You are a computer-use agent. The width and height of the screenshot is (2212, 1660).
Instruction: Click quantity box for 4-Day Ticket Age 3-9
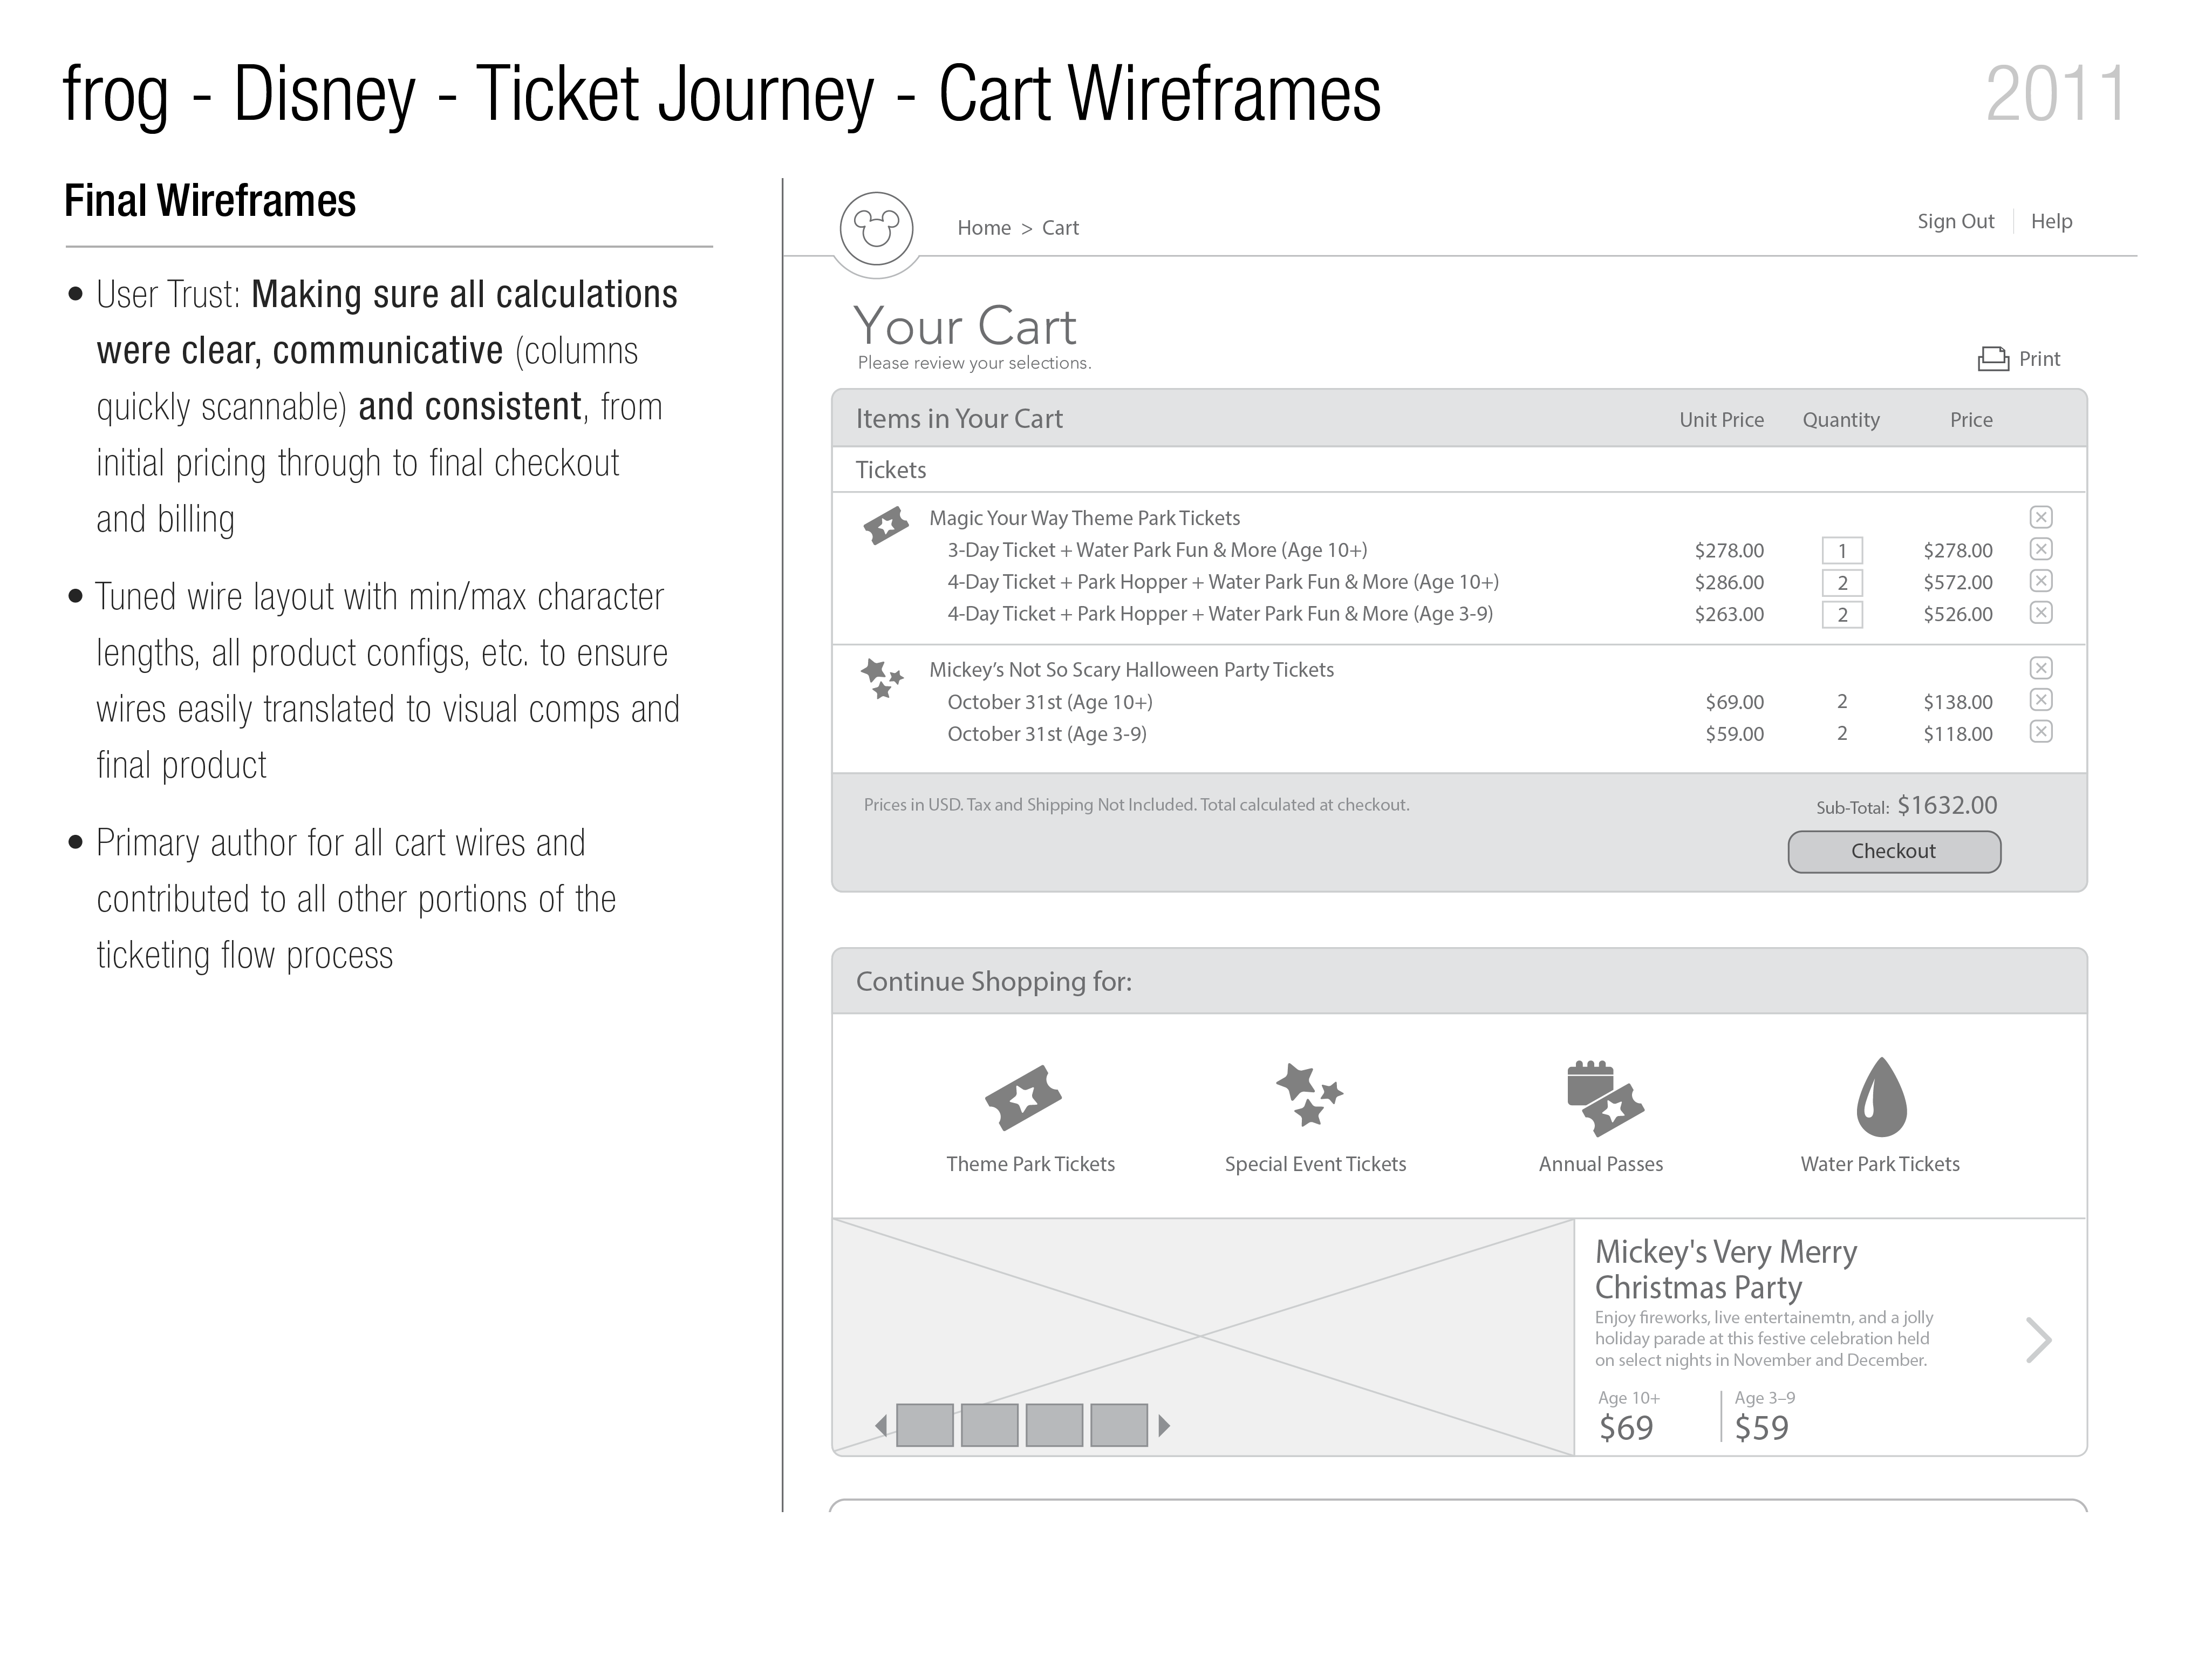1842,615
